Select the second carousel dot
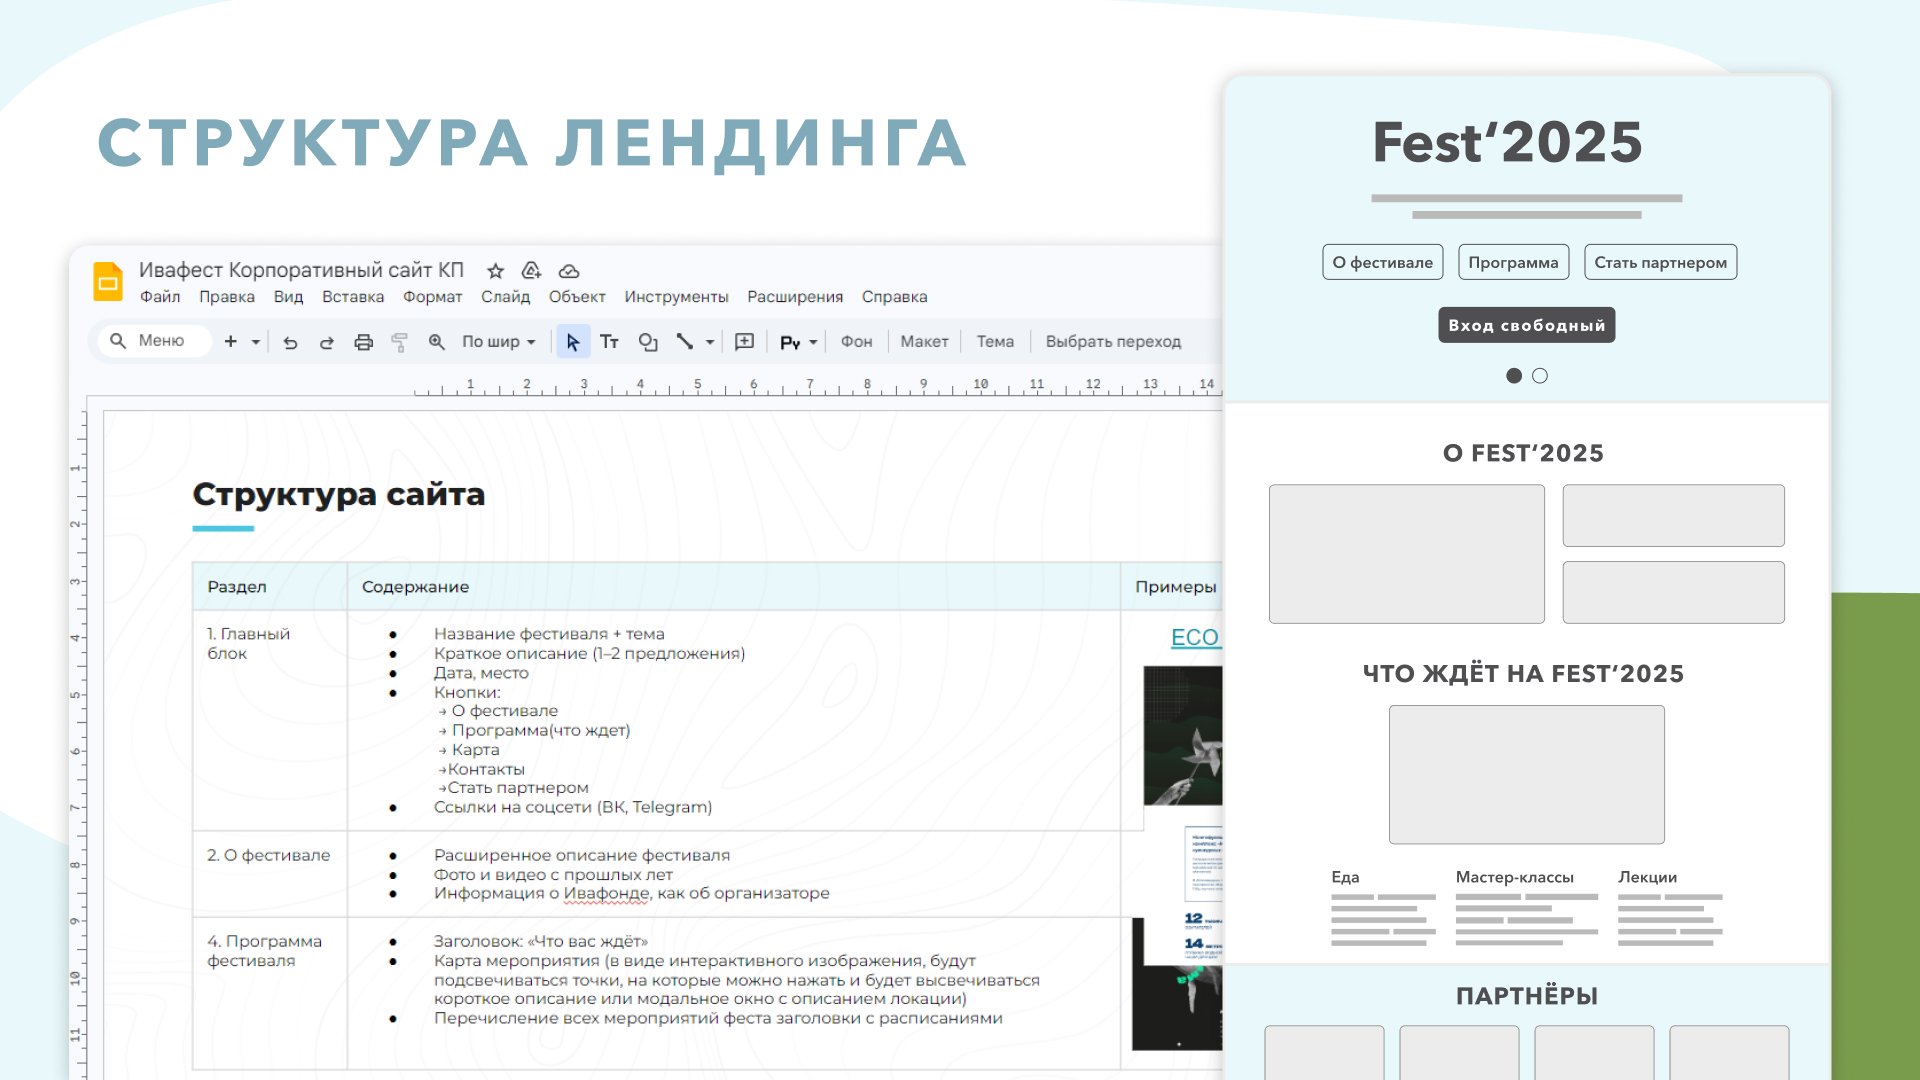 click(1540, 376)
